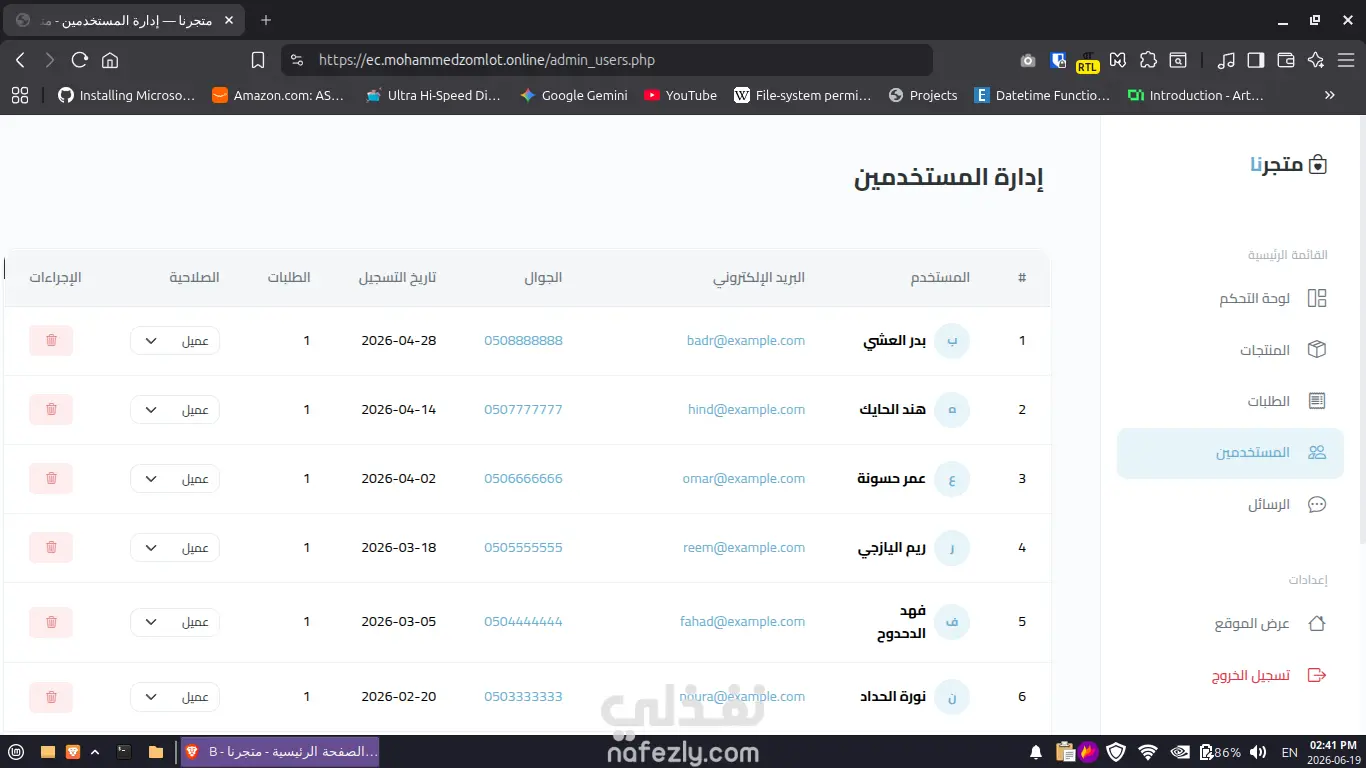Open عرض الموقع in the sidebar
Image resolution: width=1366 pixels, height=768 pixels.
(x=1230, y=624)
